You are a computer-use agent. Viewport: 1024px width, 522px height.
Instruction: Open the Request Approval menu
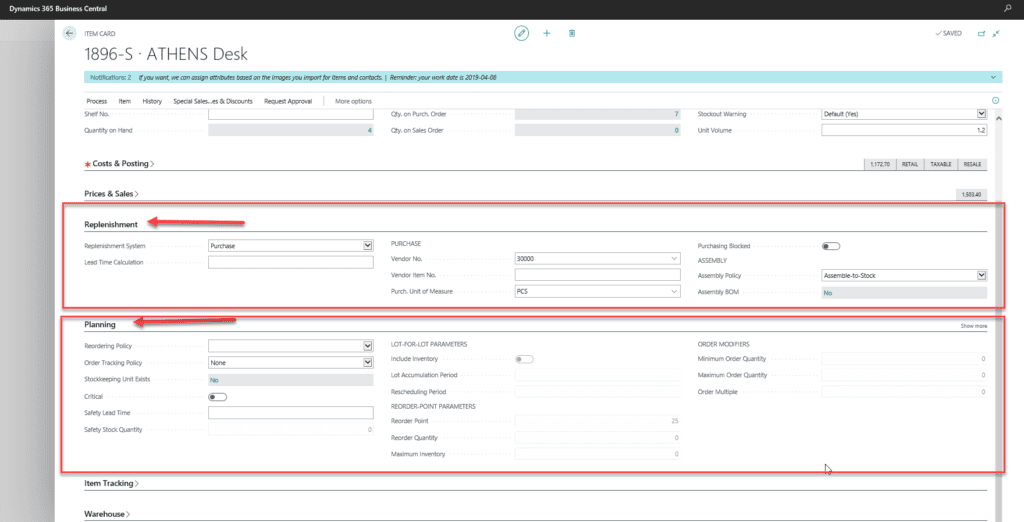click(x=288, y=101)
